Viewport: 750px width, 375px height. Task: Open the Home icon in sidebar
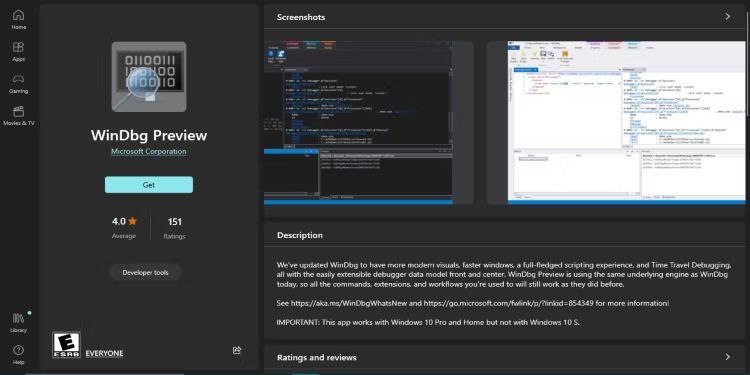(x=19, y=15)
